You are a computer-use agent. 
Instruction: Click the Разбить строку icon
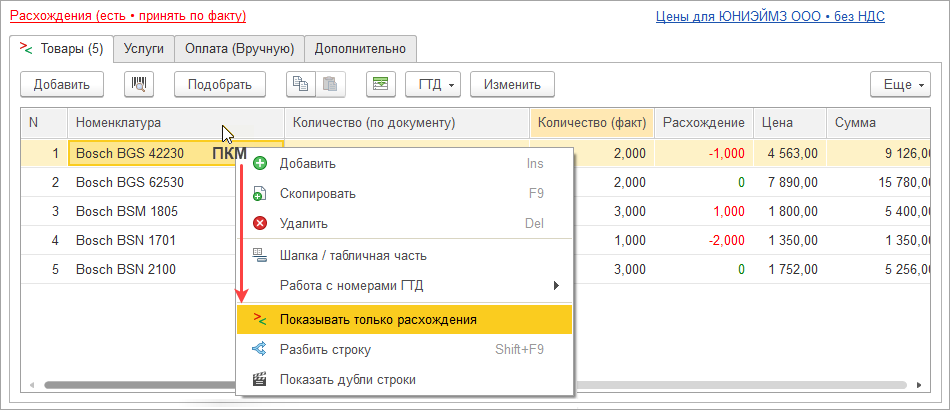pos(260,350)
